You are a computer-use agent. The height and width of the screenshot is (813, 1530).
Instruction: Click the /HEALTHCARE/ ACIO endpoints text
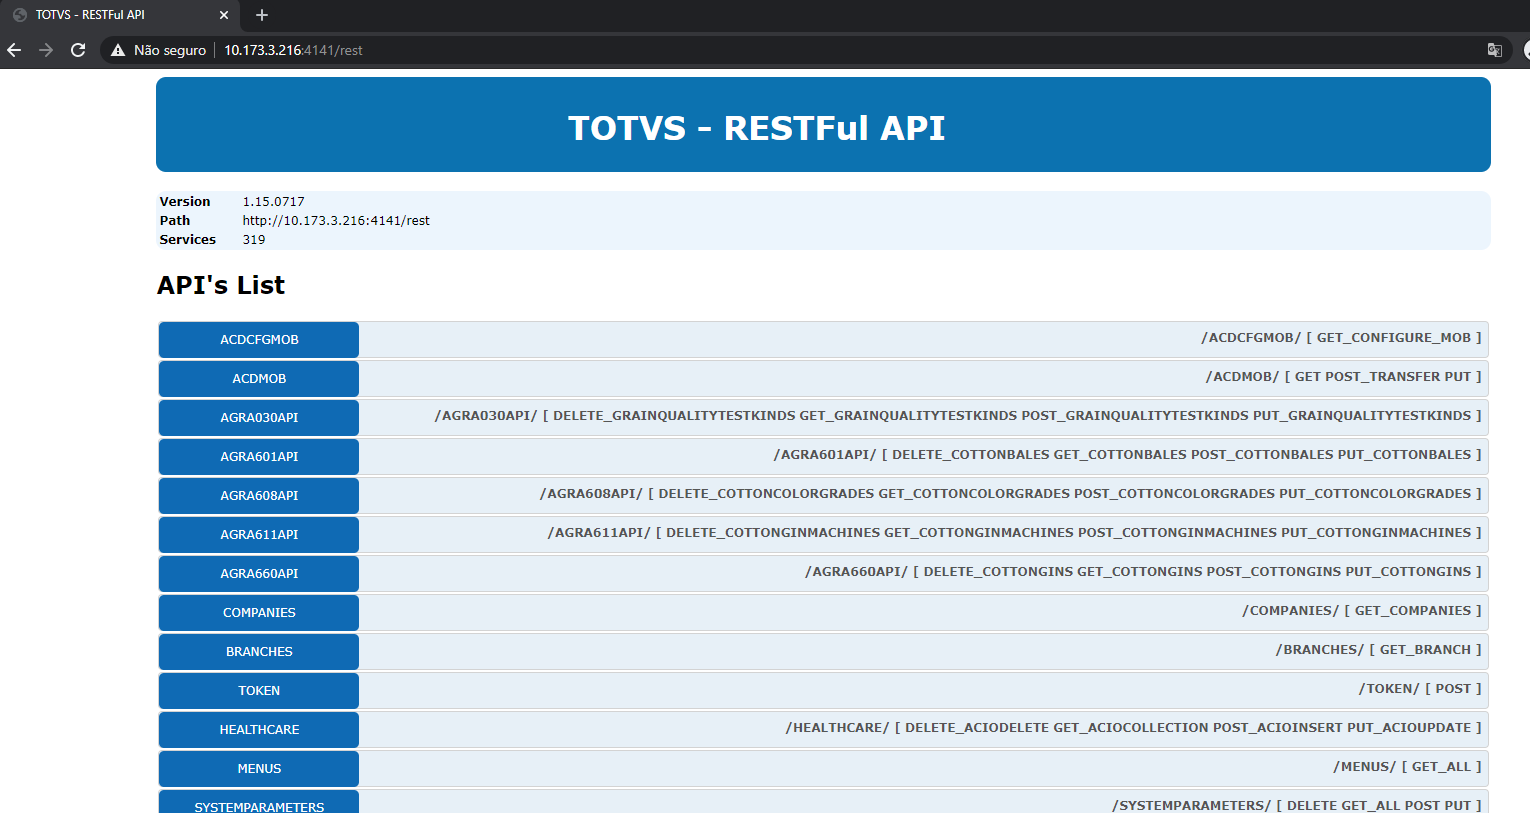tap(1133, 728)
